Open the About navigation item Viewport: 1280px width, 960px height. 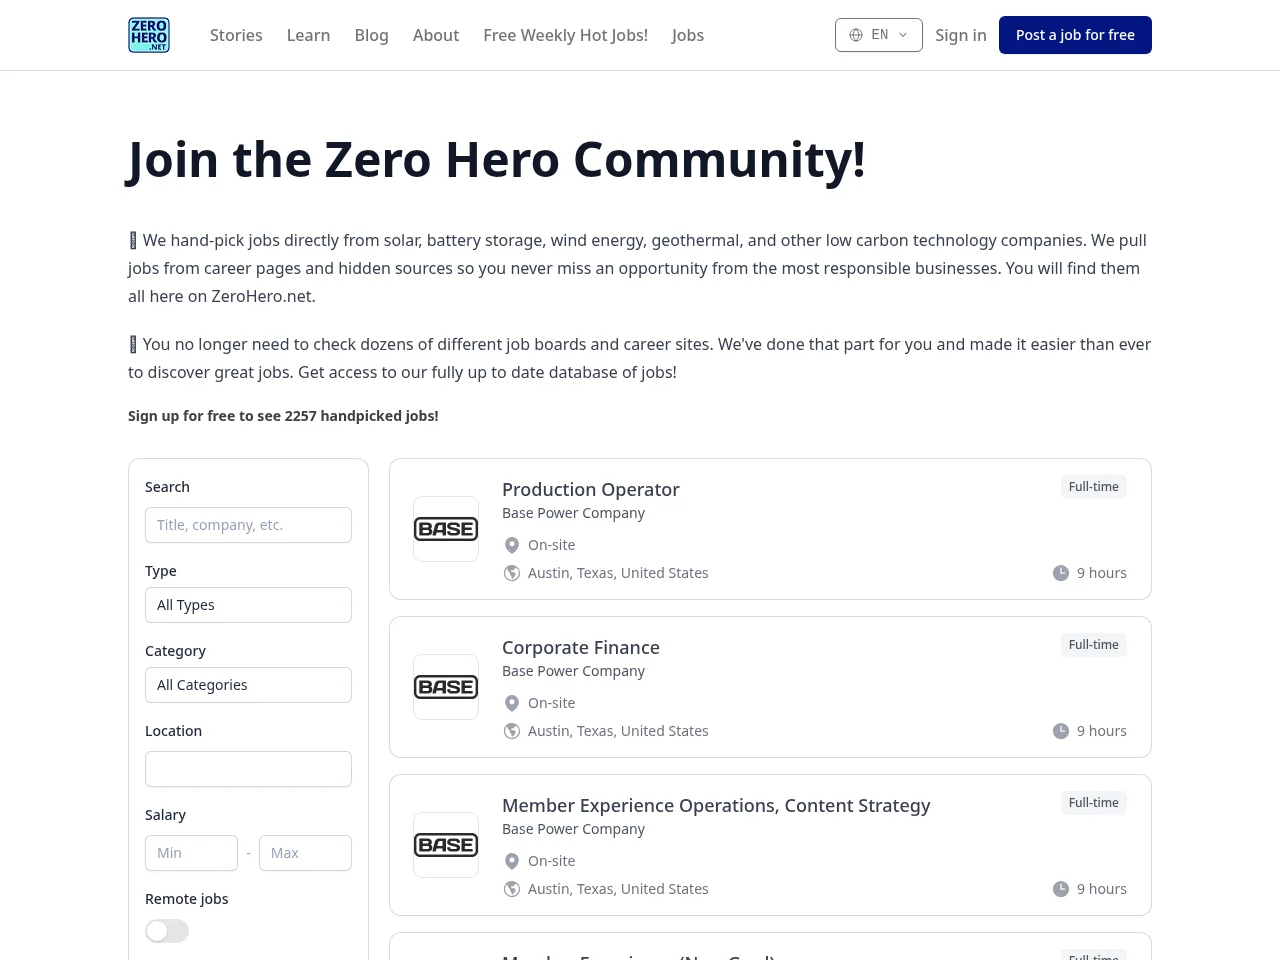point(436,35)
